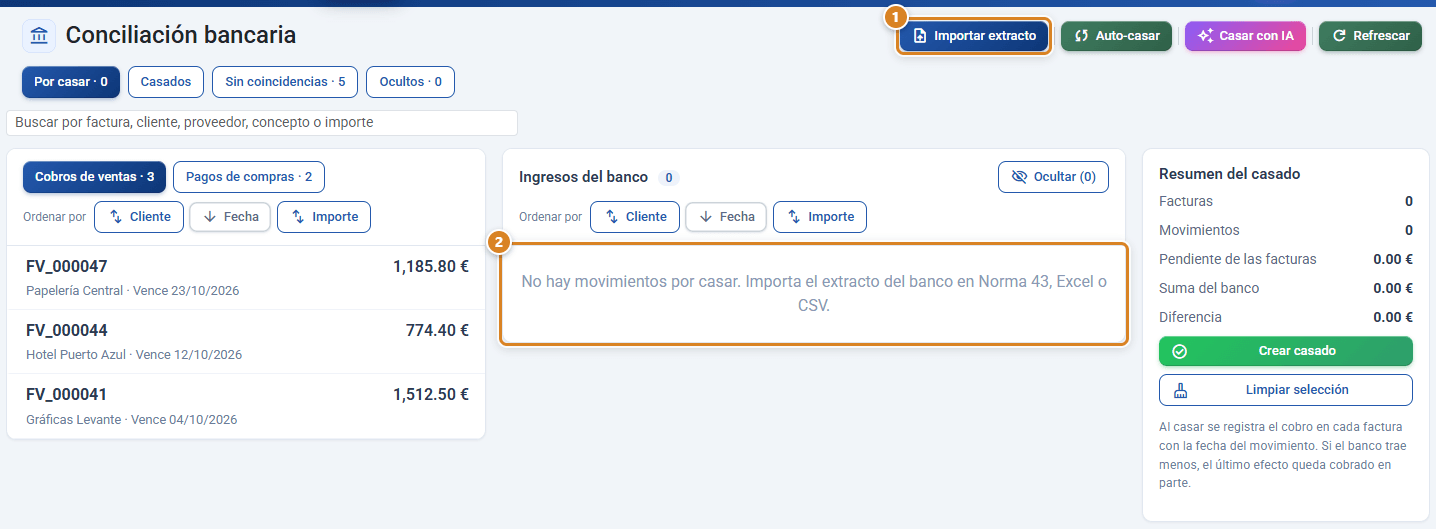Image resolution: width=1436 pixels, height=529 pixels.
Task: Select invoice FV_000044
Action: point(246,342)
